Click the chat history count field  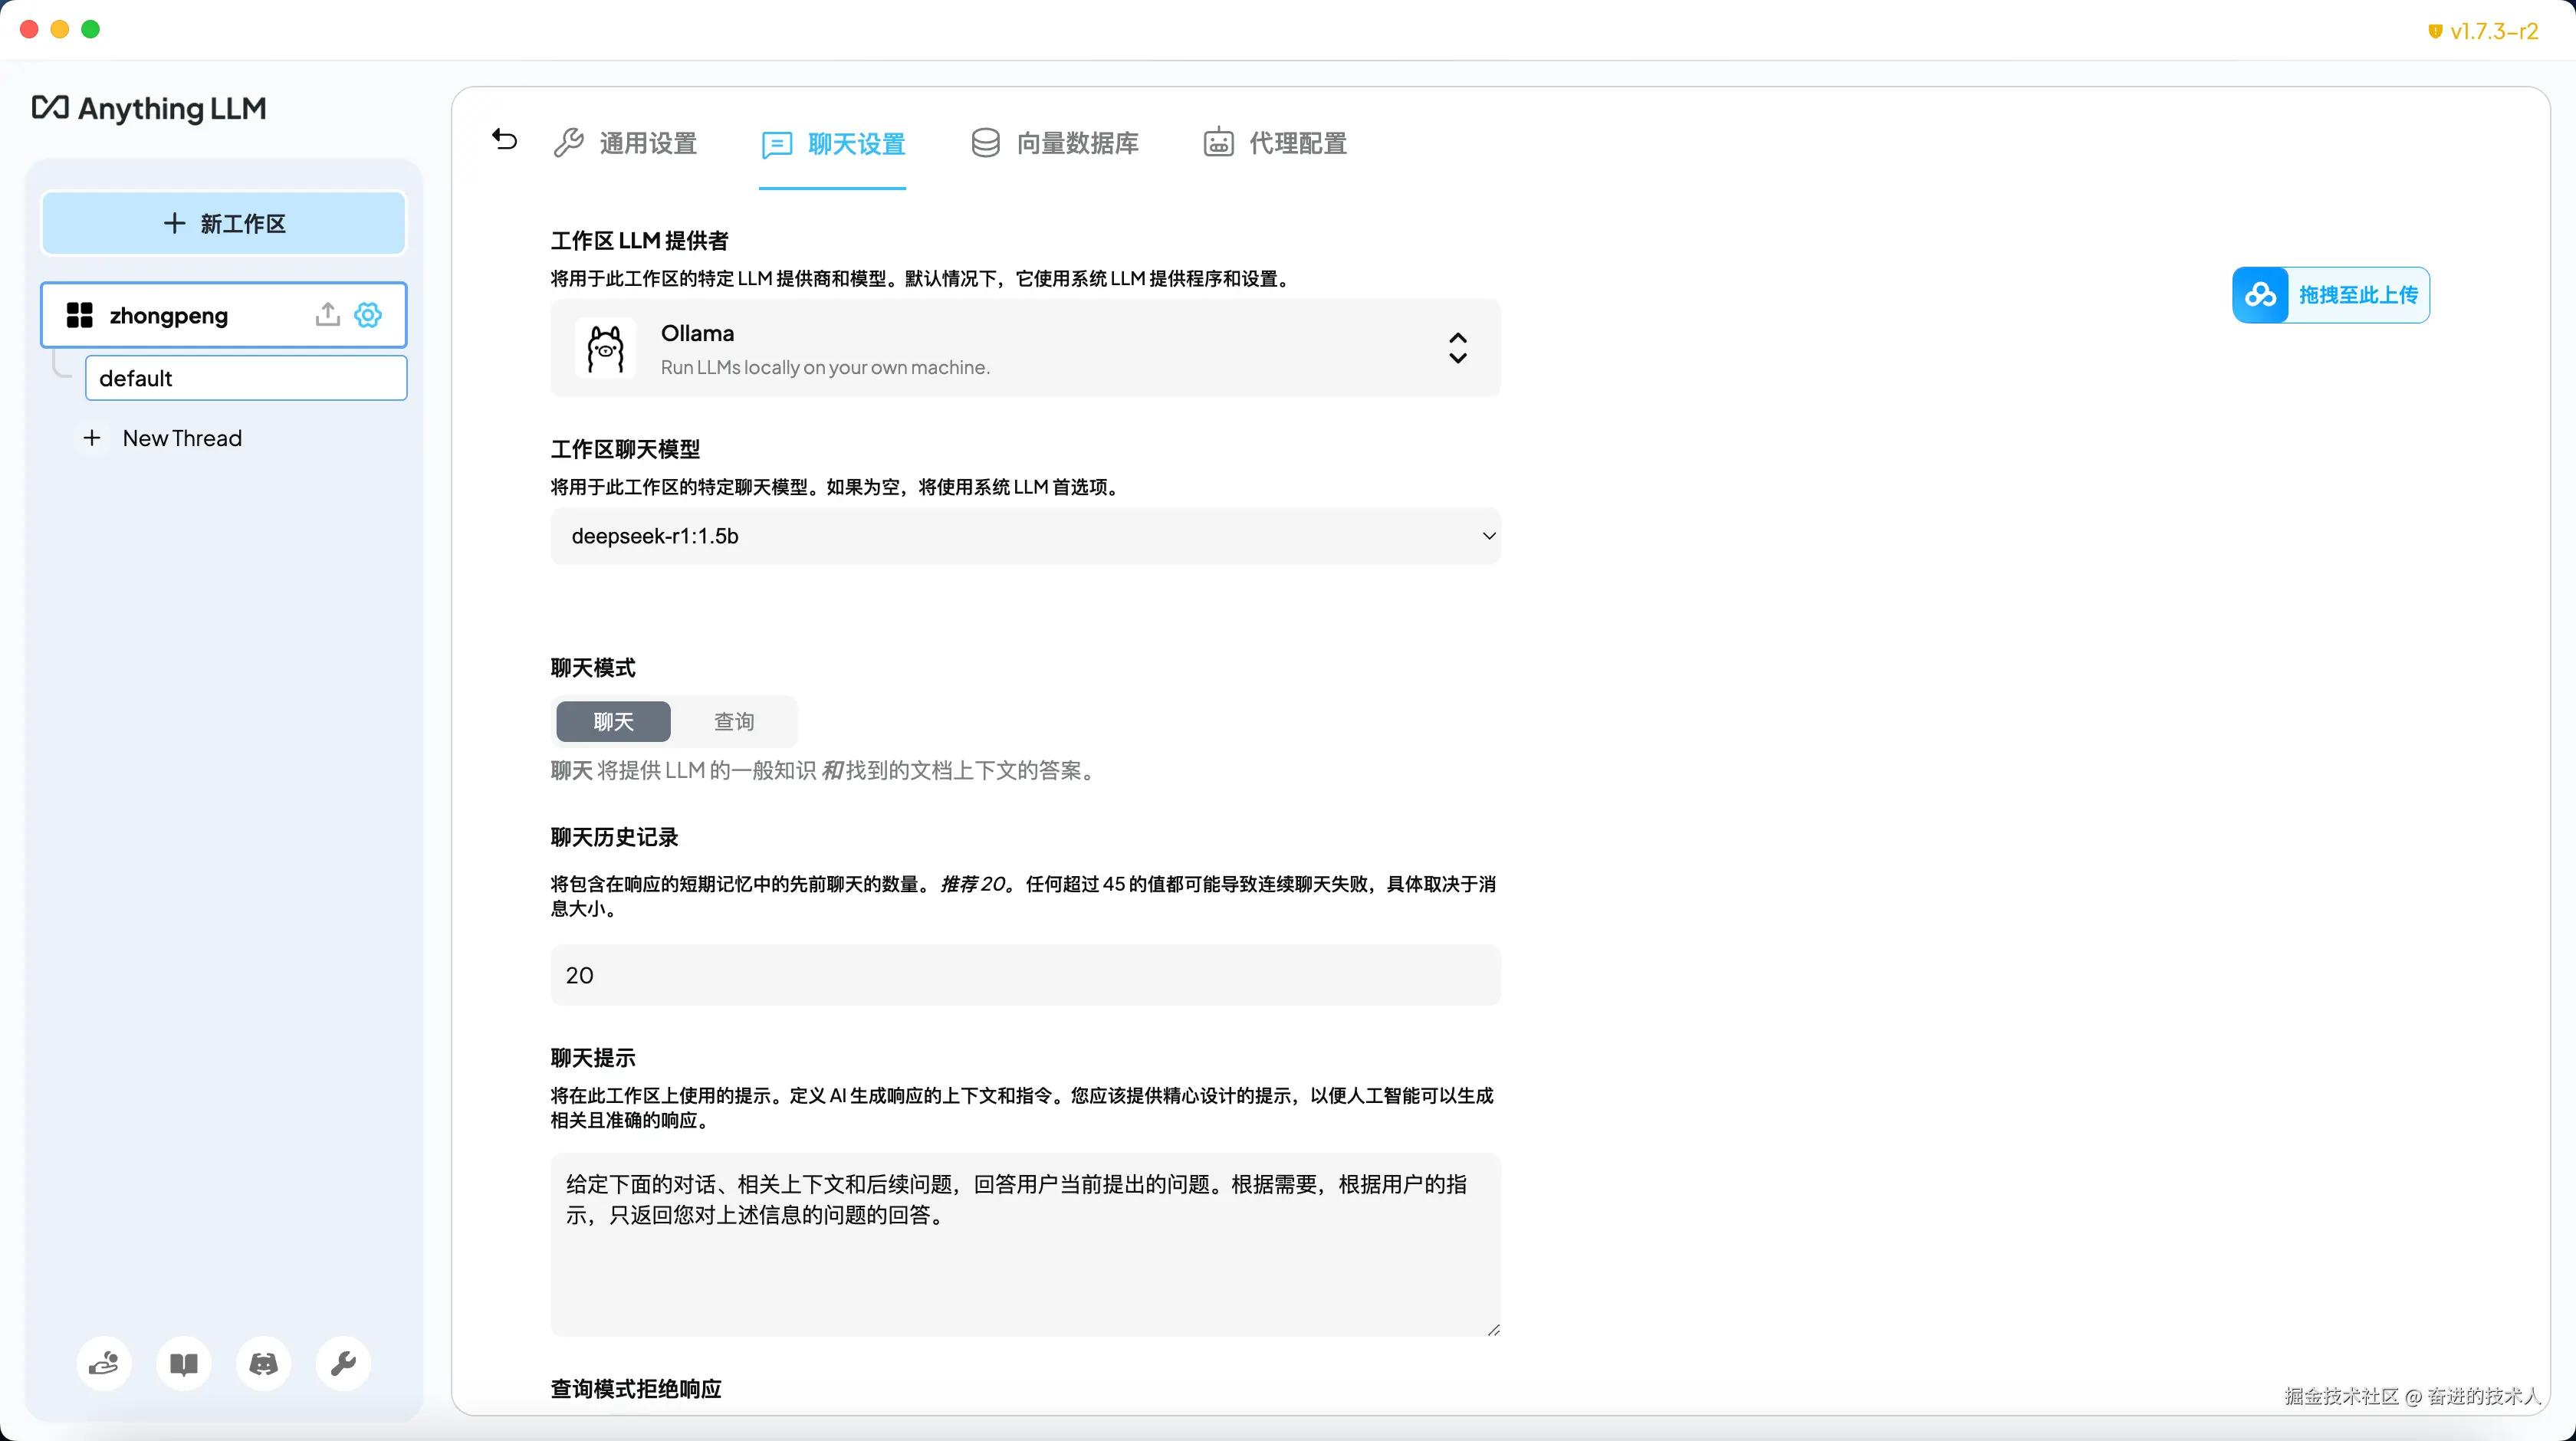click(1025, 975)
